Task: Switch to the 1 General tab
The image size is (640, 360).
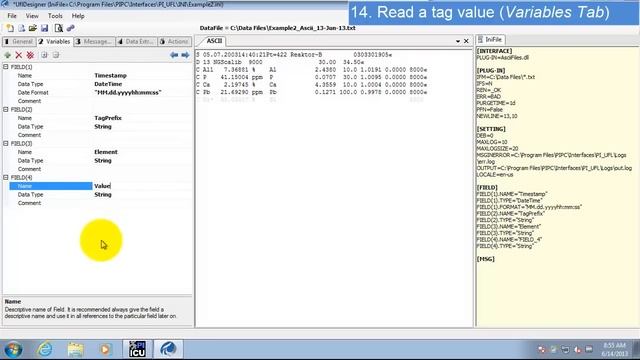Action: 19,42
